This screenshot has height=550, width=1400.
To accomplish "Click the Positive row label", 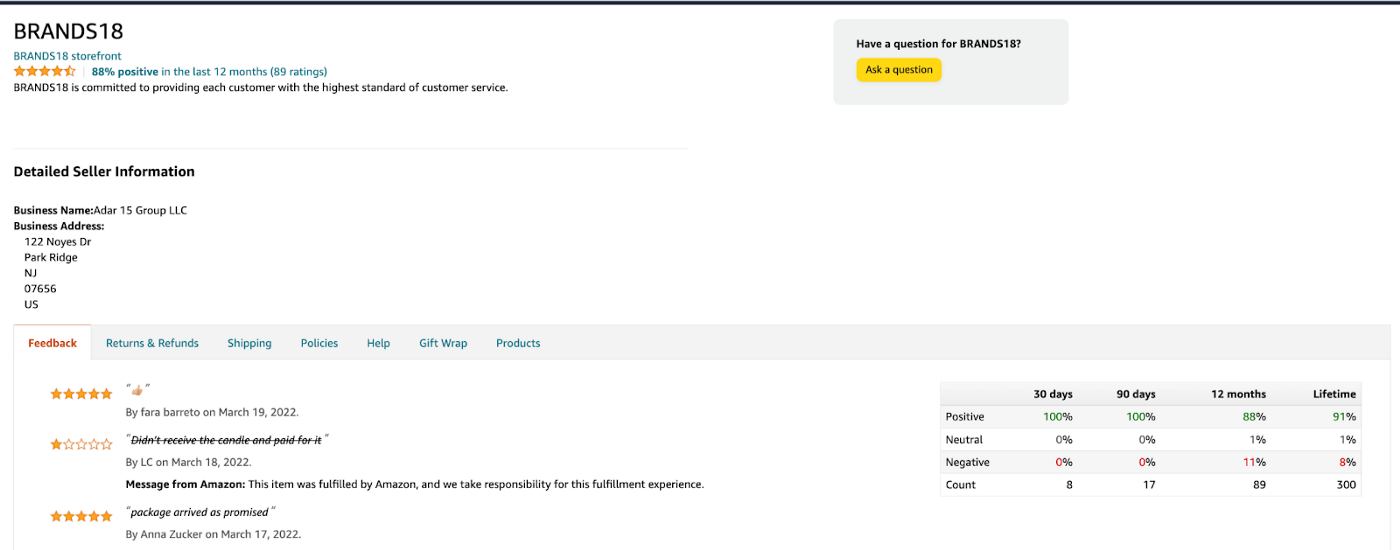I will coord(965,417).
